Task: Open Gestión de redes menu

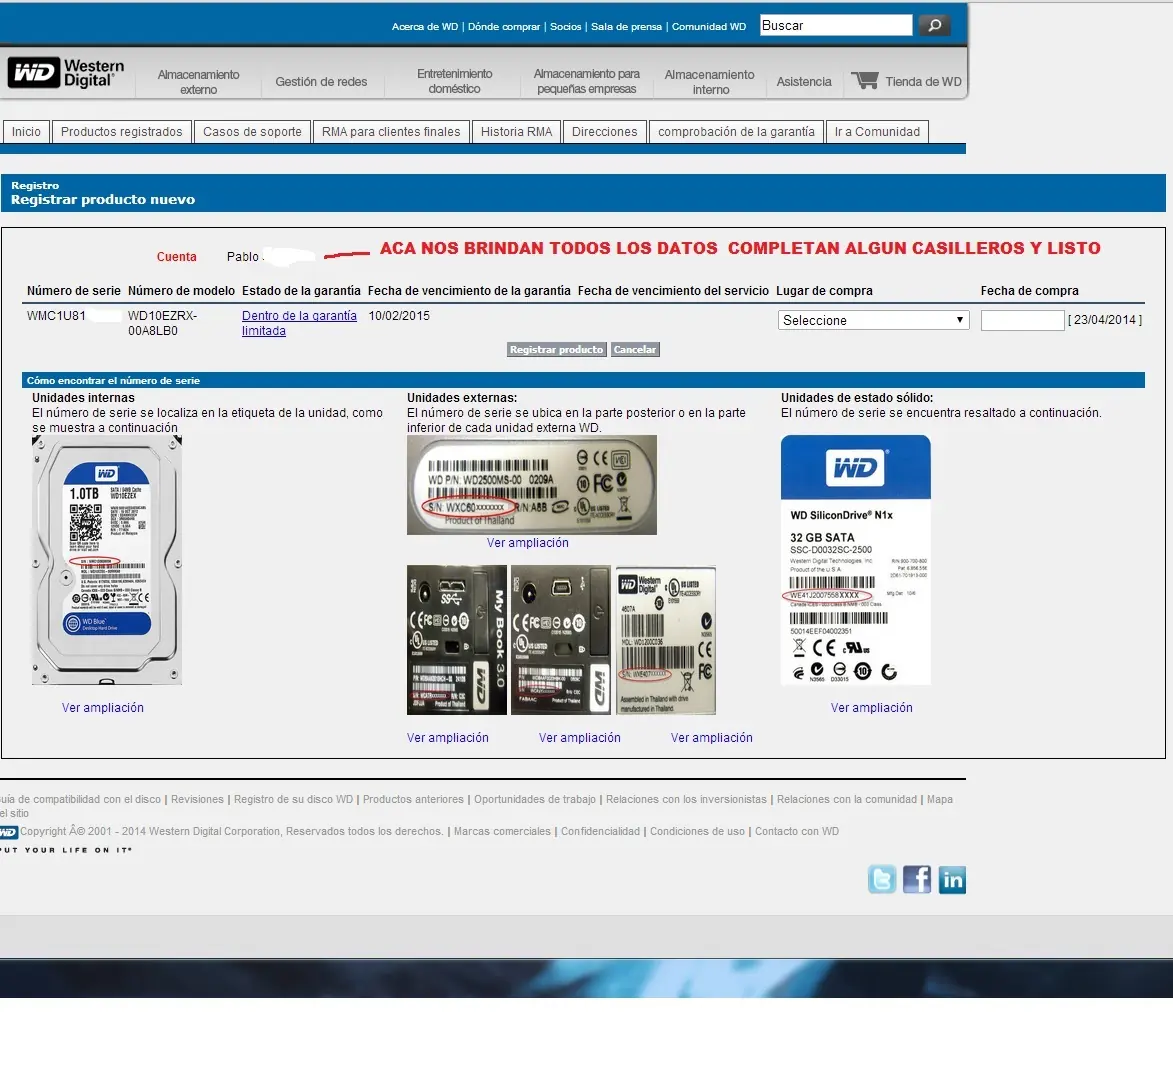Action: tap(321, 82)
